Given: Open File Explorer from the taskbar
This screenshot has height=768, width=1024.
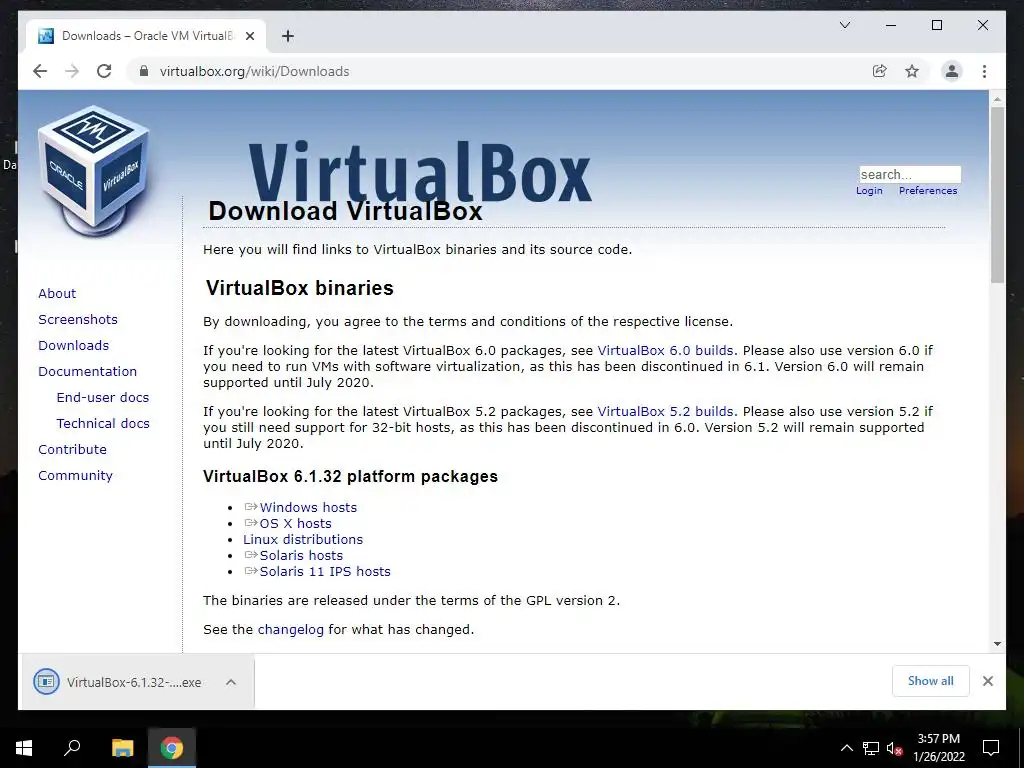Looking at the screenshot, I should [122, 748].
